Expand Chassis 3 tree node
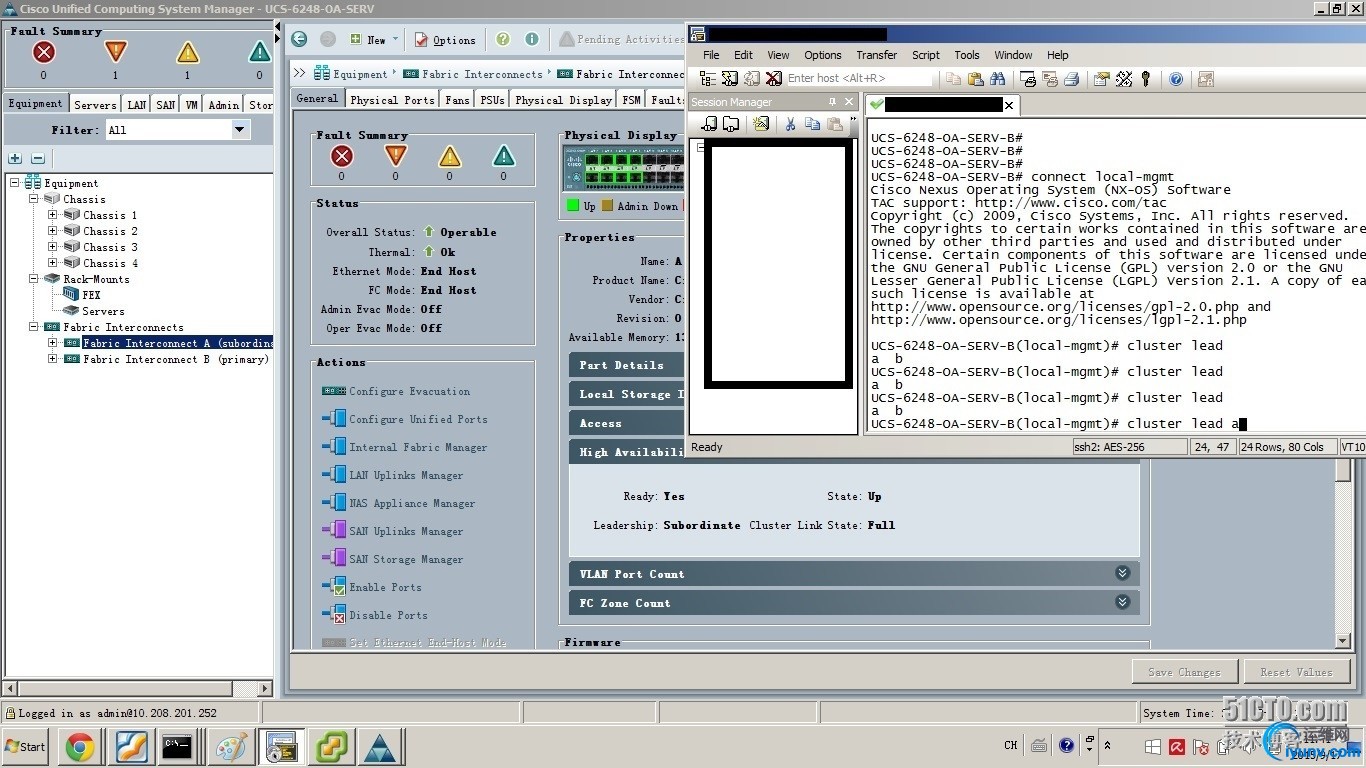Image resolution: width=1366 pixels, height=768 pixels. [x=52, y=247]
